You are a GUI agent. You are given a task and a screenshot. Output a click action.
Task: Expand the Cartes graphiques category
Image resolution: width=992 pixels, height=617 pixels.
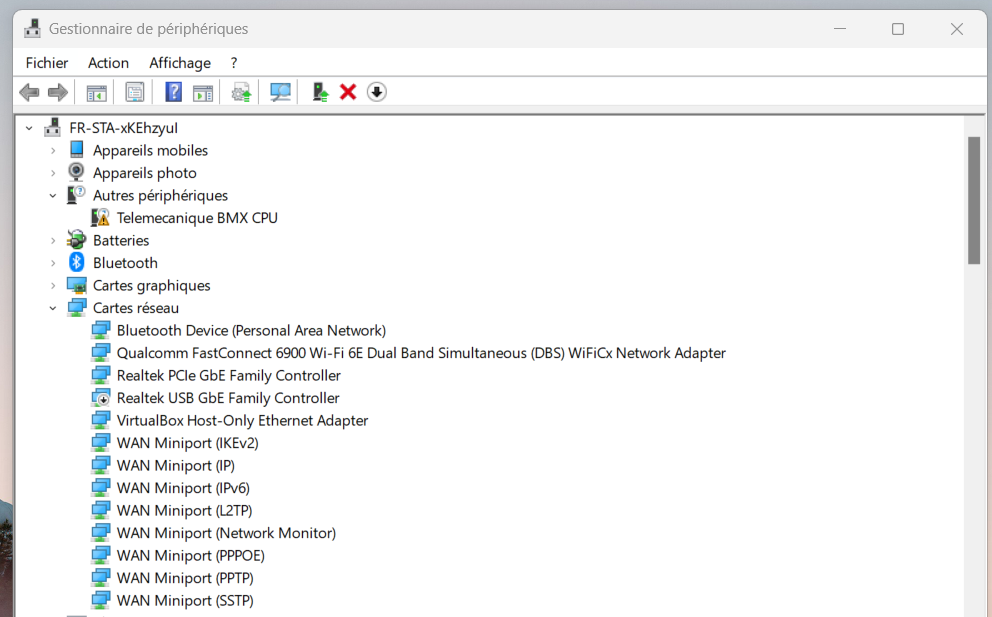53,286
